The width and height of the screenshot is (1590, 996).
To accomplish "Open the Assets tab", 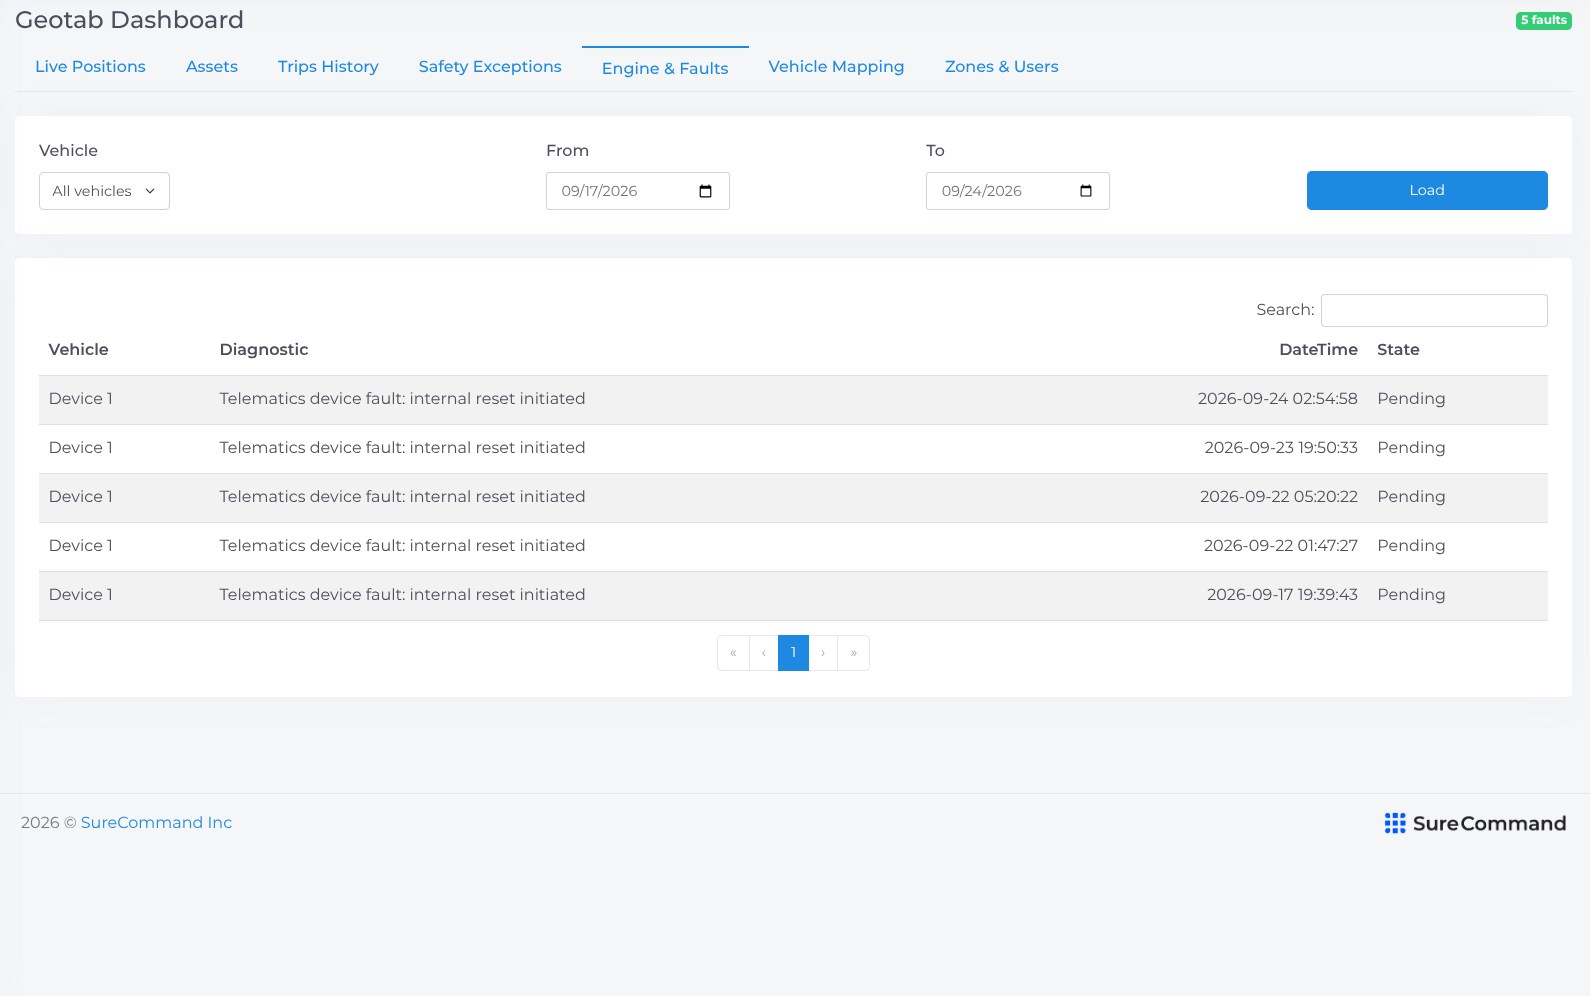I will coord(212,66).
